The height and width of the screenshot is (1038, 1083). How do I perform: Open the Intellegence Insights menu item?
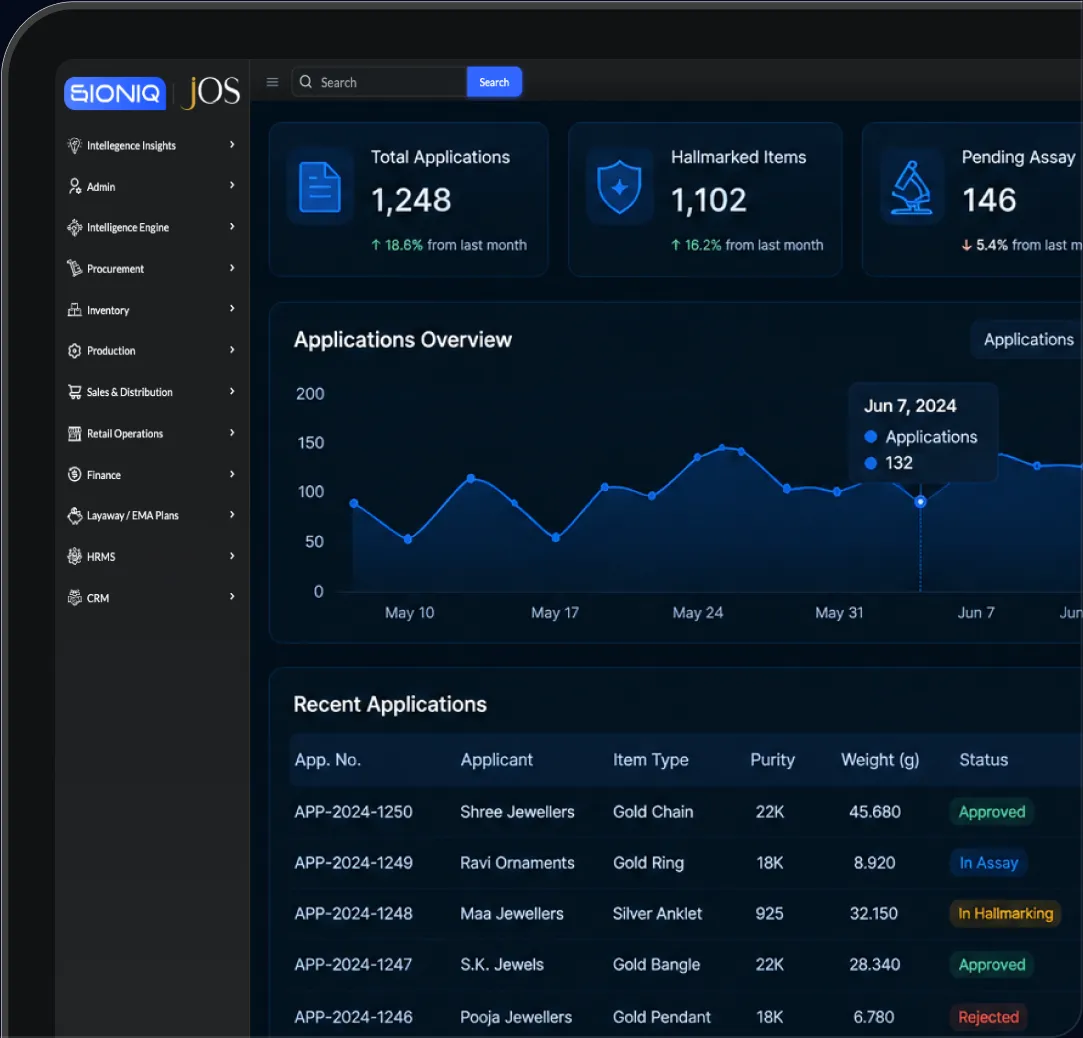152,146
